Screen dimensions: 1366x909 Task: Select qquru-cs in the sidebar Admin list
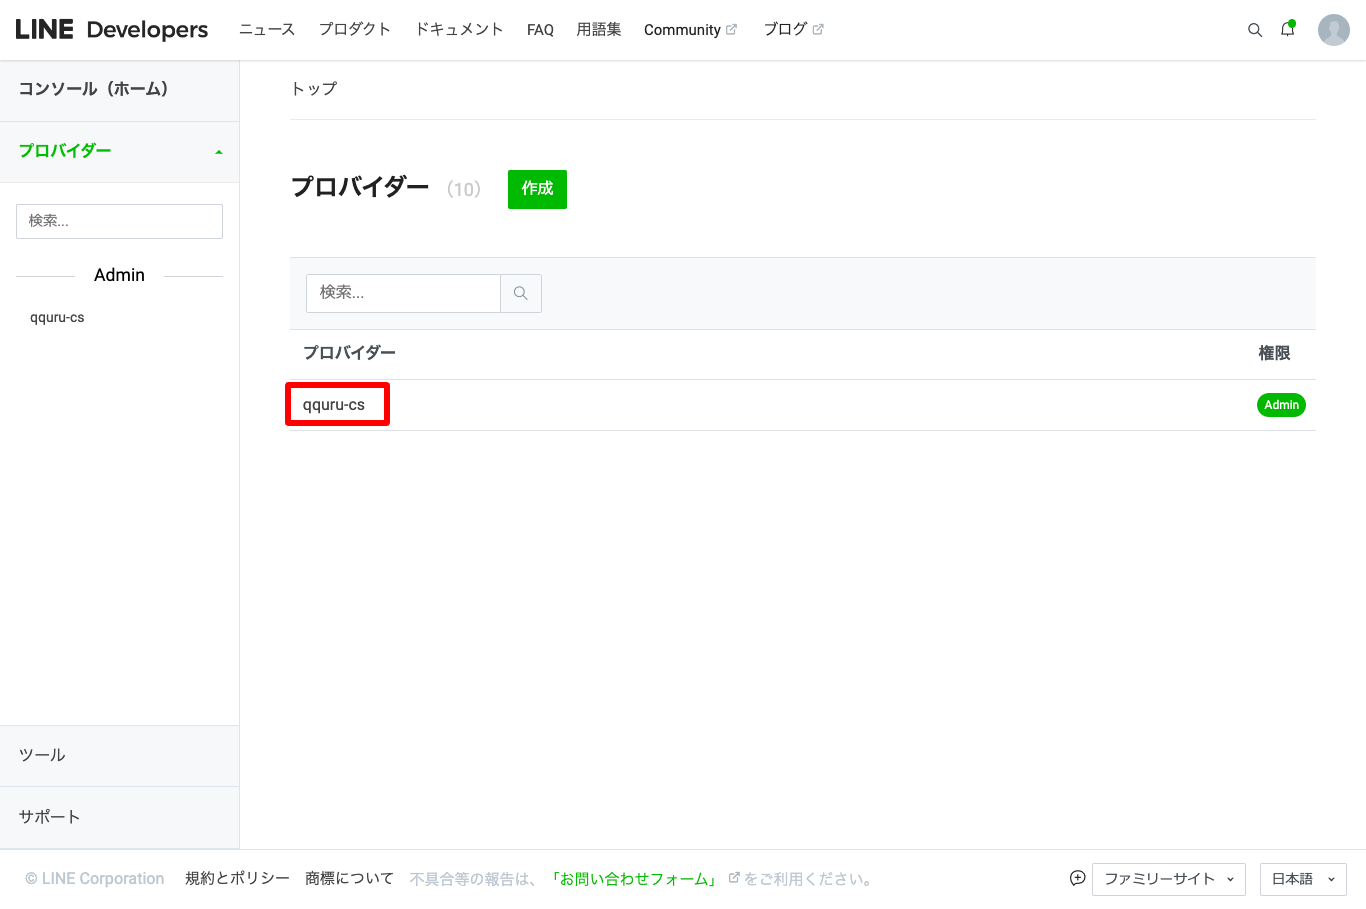tap(57, 318)
